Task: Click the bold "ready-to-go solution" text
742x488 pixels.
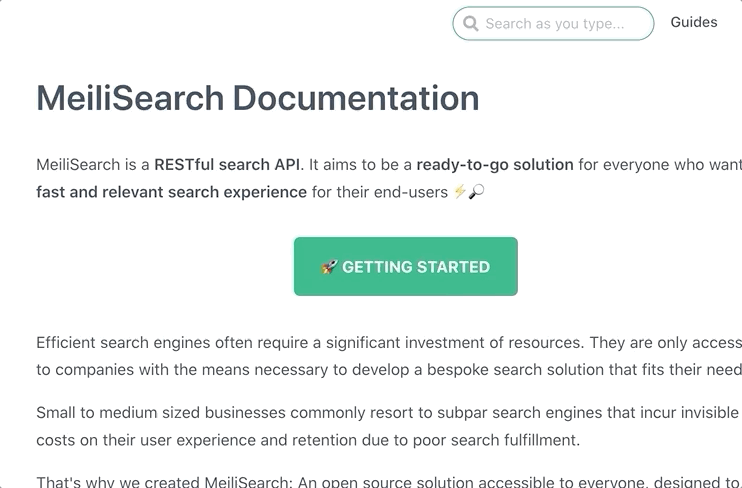Action: click(x=495, y=164)
